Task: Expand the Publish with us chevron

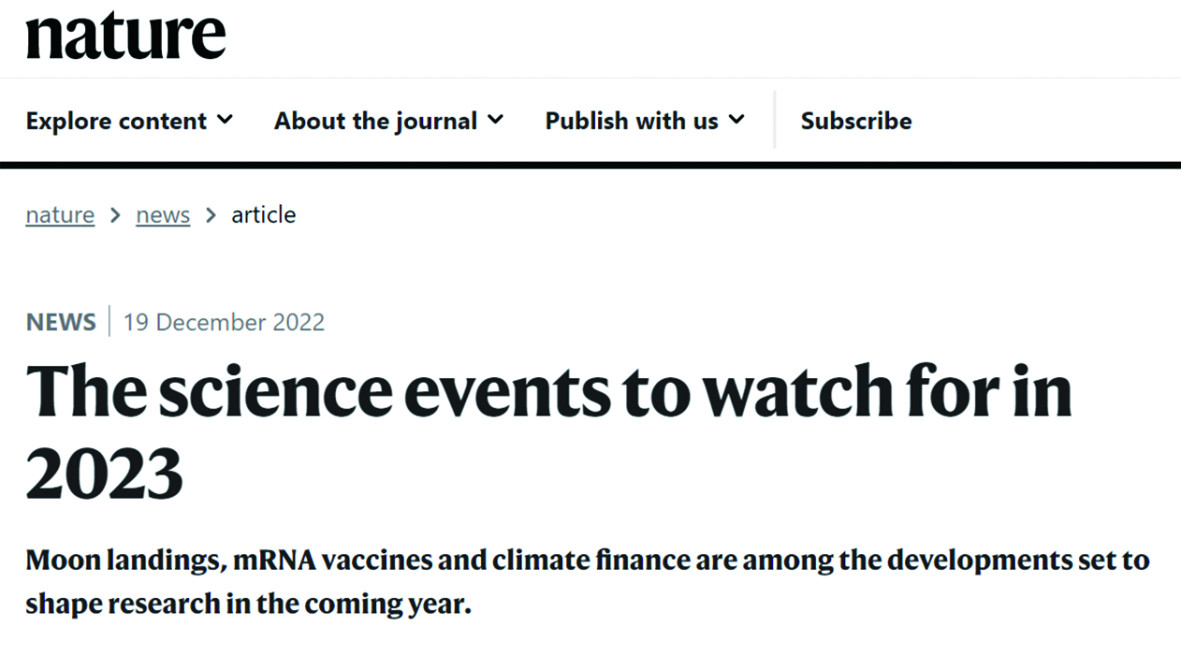Action: click(x=737, y=120)
